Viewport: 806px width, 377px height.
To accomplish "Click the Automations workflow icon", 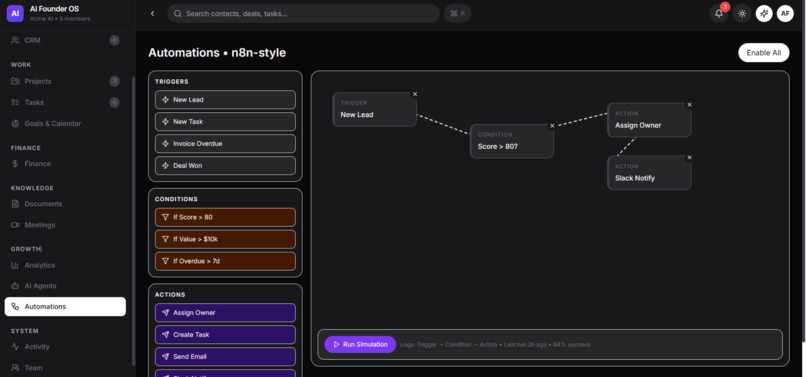I will (15, 307).
